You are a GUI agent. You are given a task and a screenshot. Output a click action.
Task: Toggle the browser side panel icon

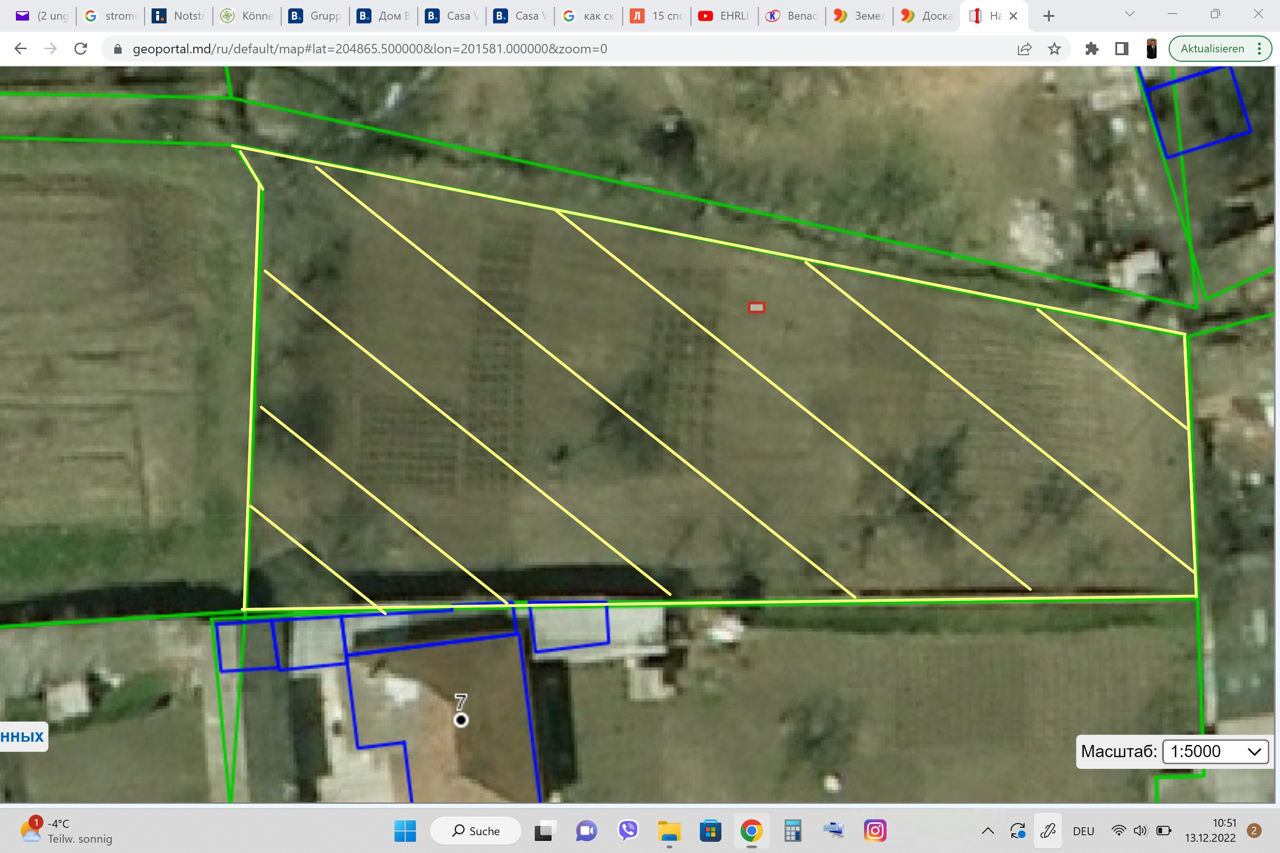[1122, 49]
